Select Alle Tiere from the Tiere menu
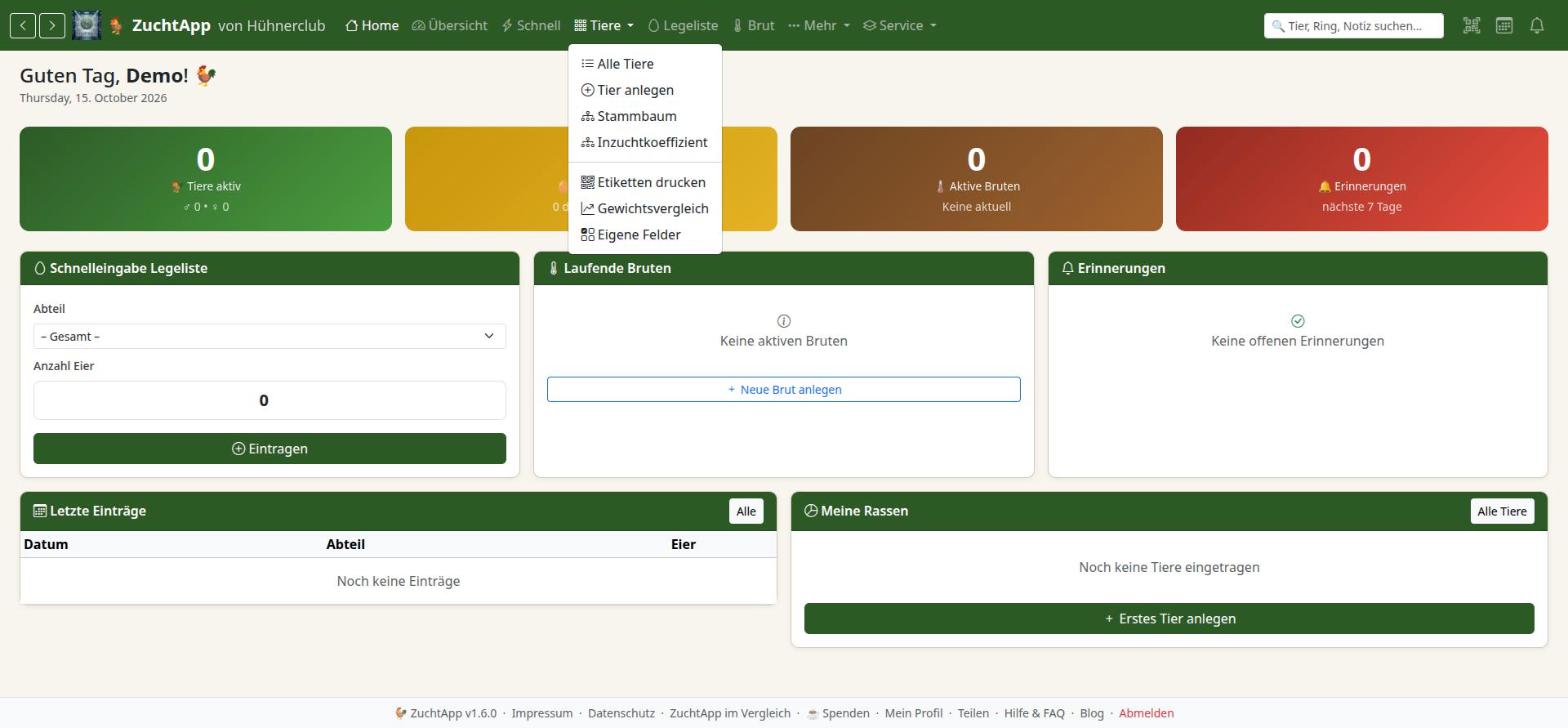Screen dimensions: 1568x728 pyautogui.click(x=645, y=64)
